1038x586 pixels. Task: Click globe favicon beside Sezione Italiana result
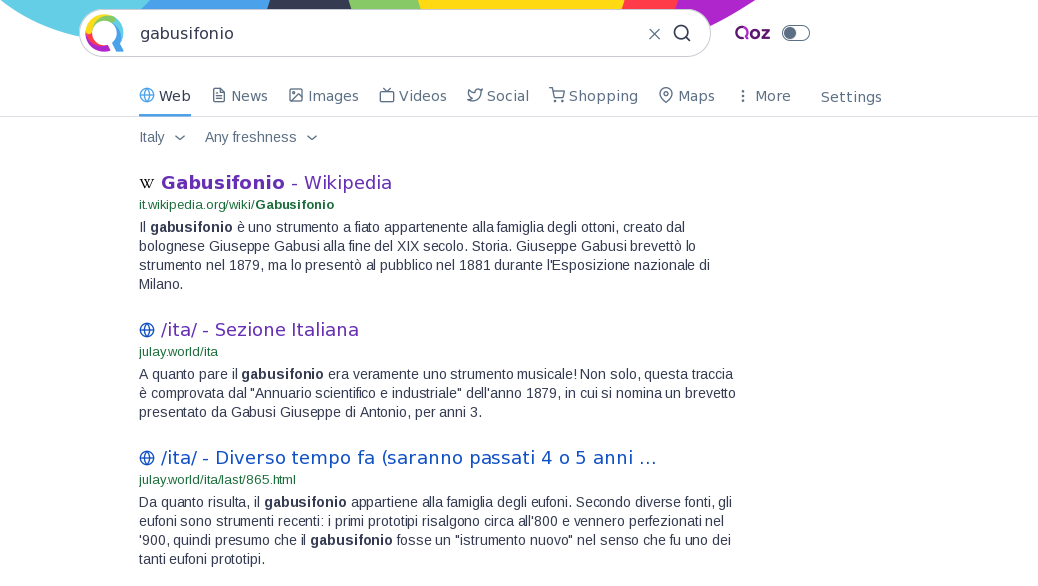[146, 330]
